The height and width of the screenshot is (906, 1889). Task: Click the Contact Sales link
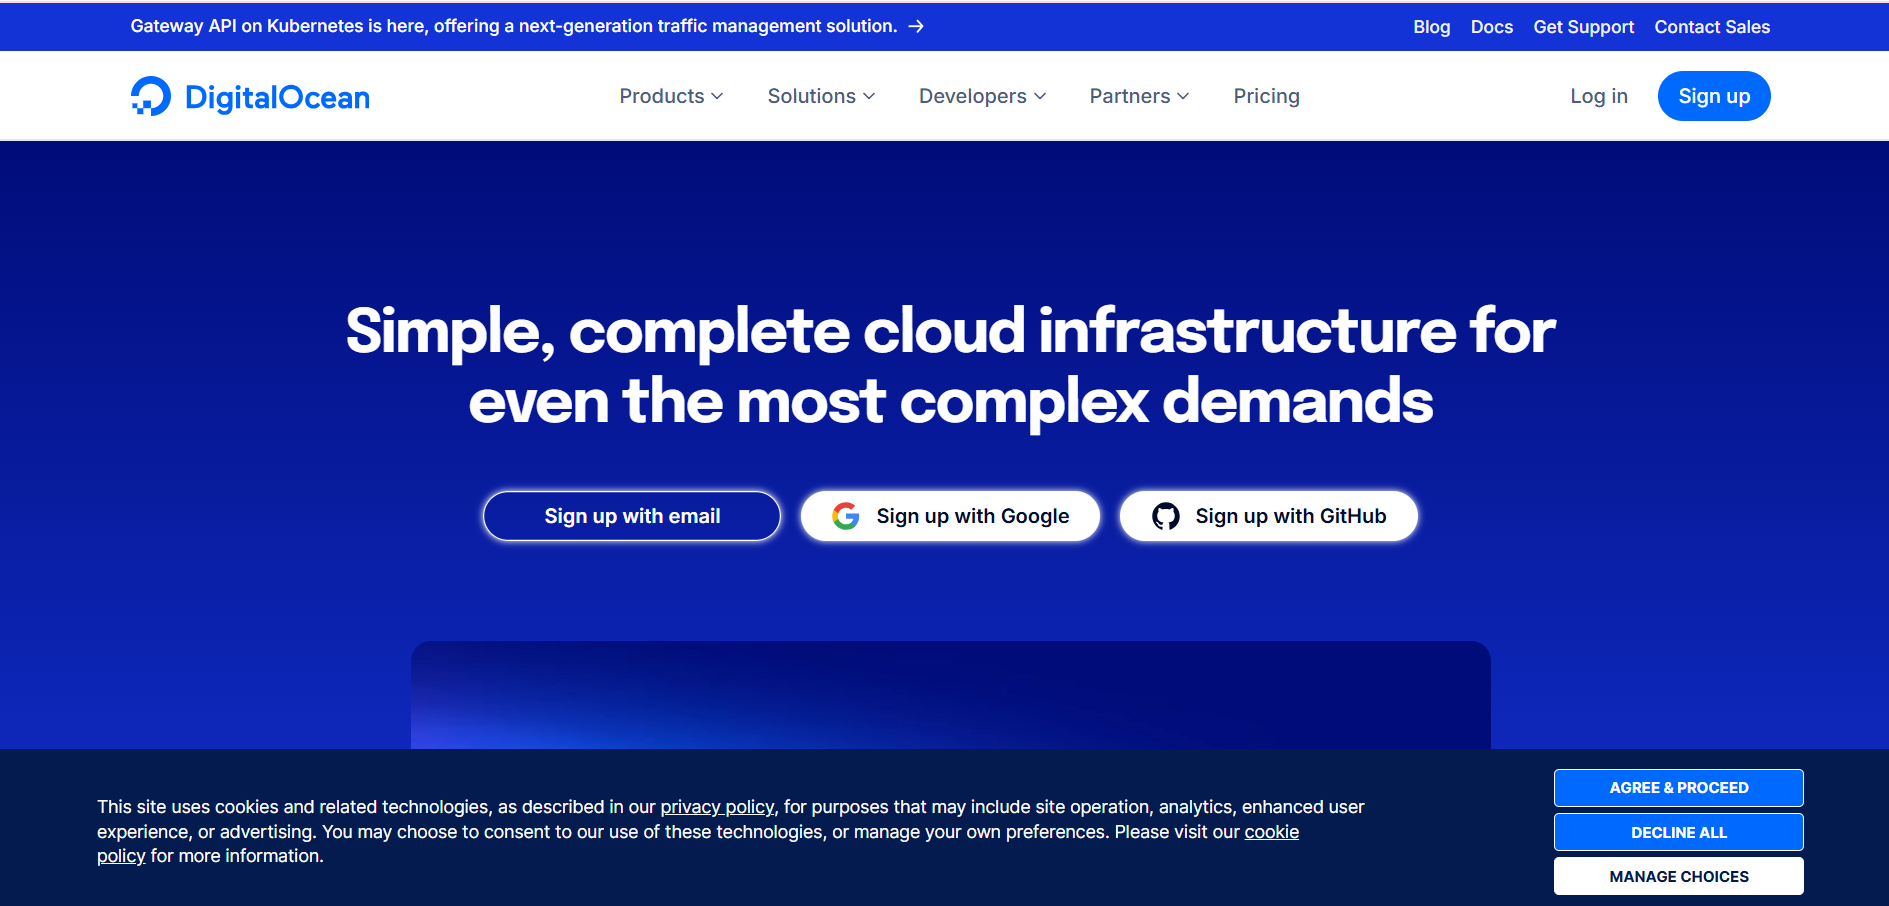[1711, 27]
